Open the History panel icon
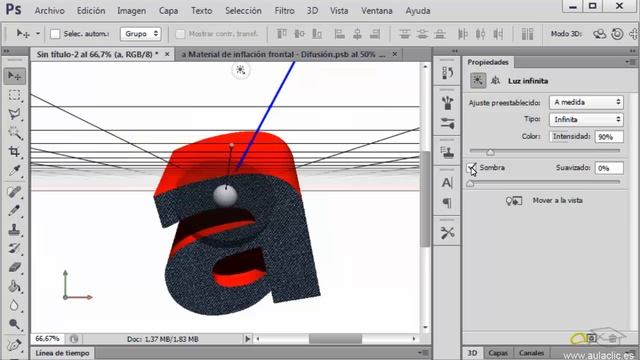This screenshot has height=360, width=640. (x=447, y=73)
